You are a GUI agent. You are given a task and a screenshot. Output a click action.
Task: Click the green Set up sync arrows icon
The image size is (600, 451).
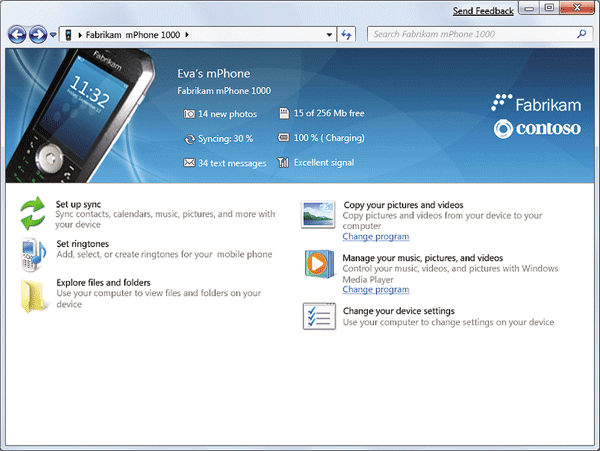[x=33, y=213]
